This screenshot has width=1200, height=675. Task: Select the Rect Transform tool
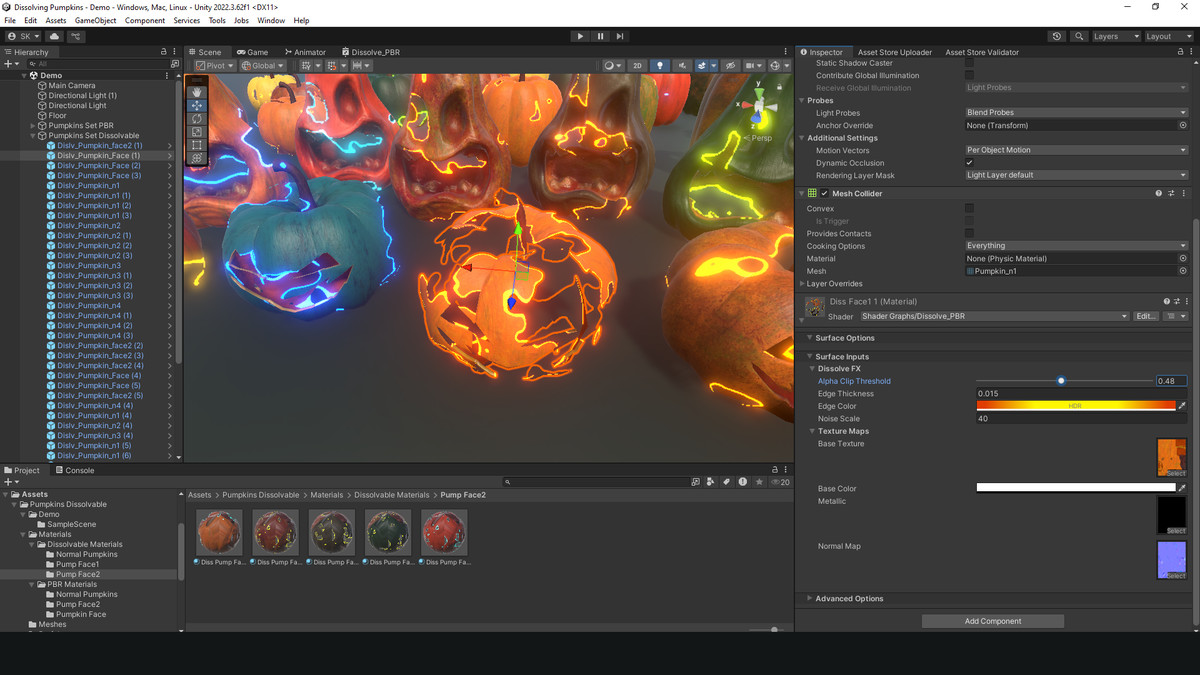pyautogui.click(x=196, y=144)
